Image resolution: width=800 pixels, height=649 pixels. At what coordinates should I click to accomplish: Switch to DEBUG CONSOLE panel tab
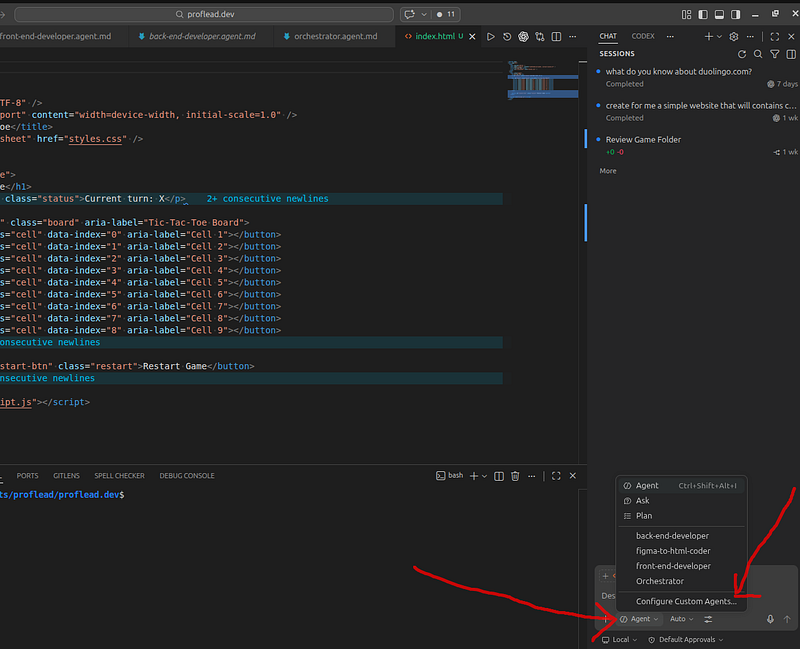coord(187,476)
